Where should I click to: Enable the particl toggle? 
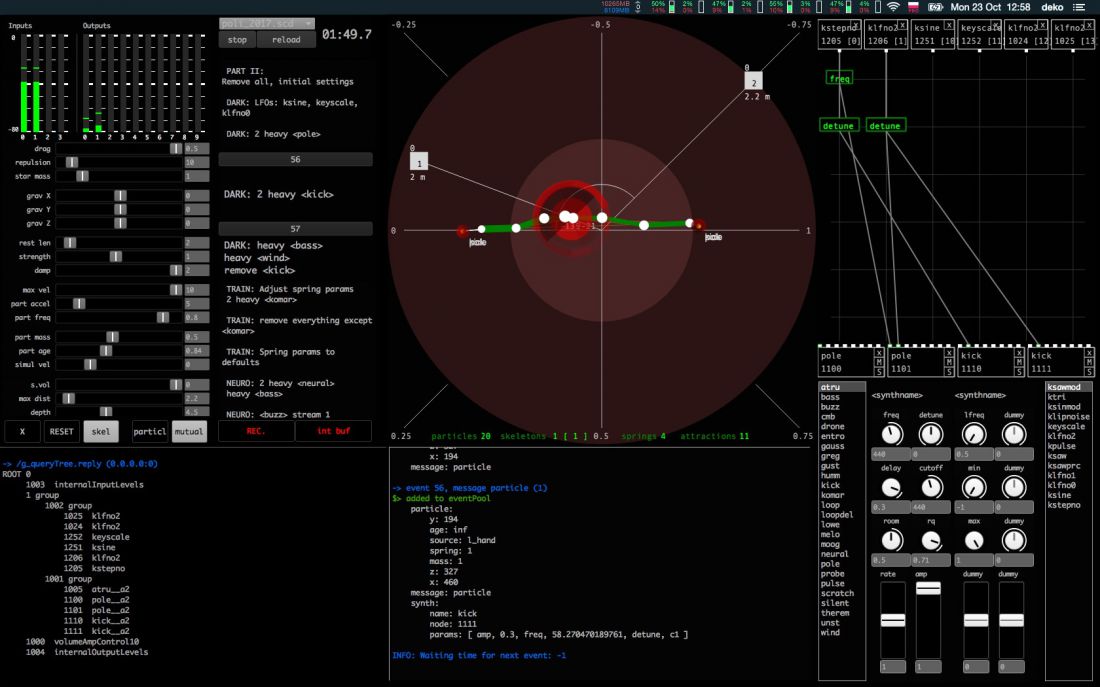click(x=150, y=432)
